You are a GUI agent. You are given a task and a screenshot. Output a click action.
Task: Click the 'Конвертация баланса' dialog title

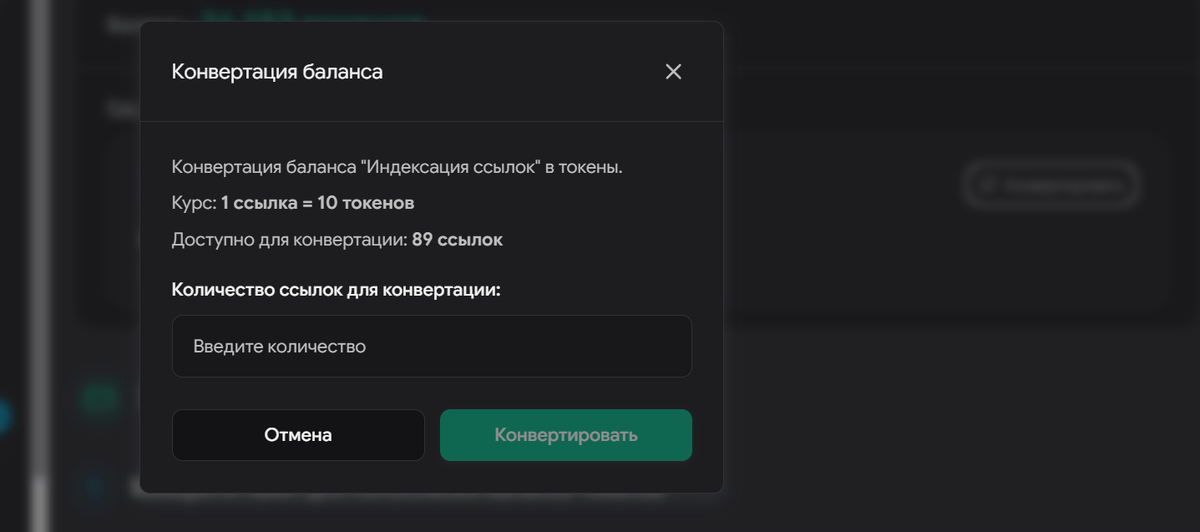point(277,72)
